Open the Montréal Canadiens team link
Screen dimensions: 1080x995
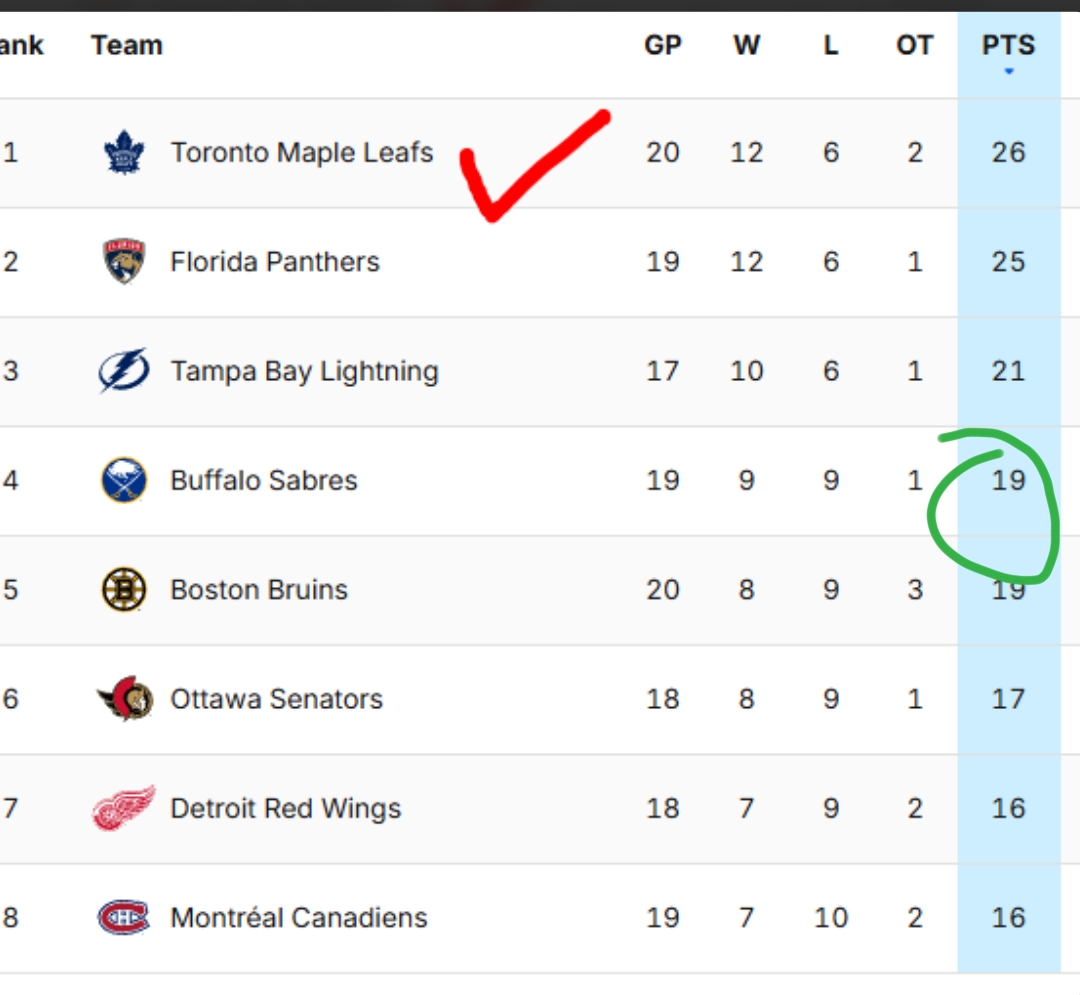pyautogui.click(x=299, y=917)
